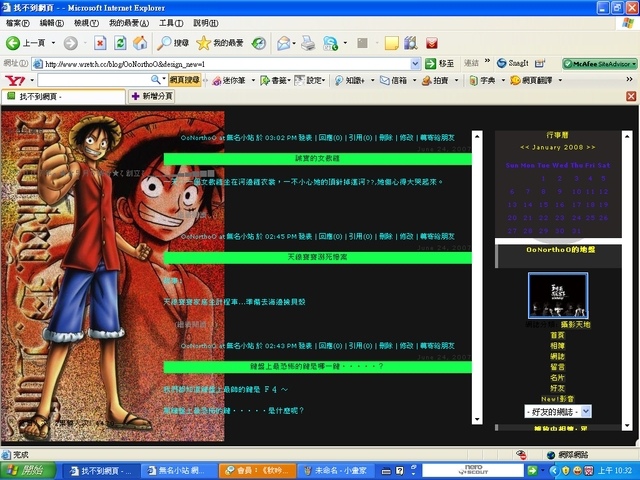Click the Yahoo Y! logo
This screenshot has height=480, width=640.
15,80
